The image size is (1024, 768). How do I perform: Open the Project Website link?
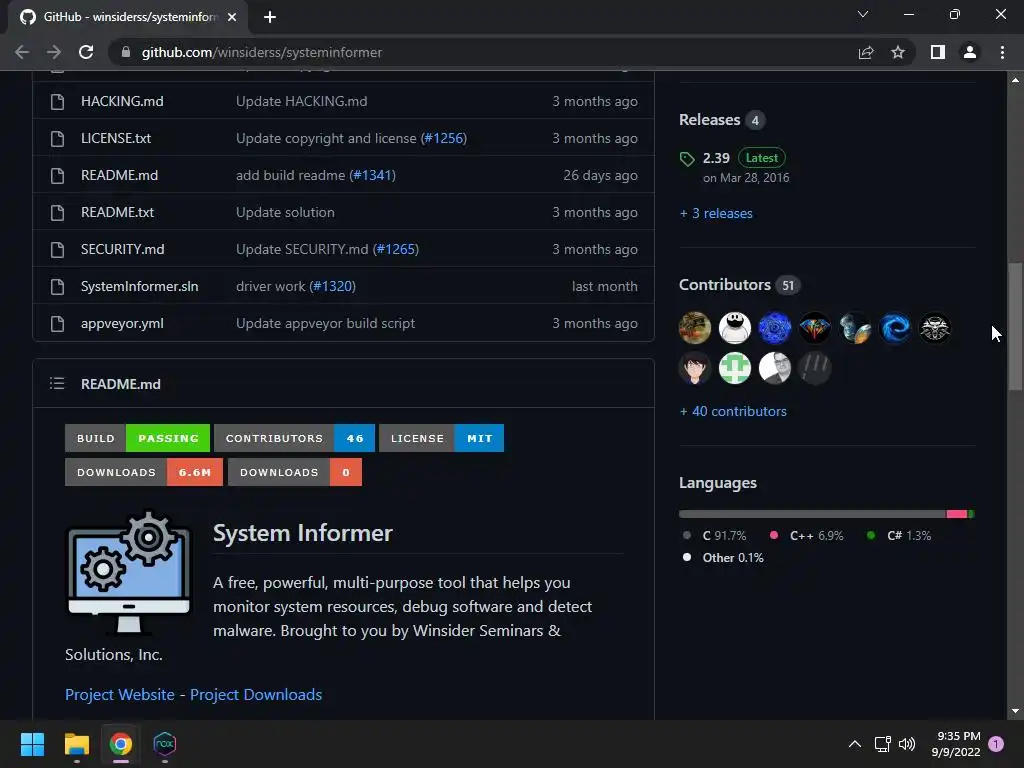[120, 695]
